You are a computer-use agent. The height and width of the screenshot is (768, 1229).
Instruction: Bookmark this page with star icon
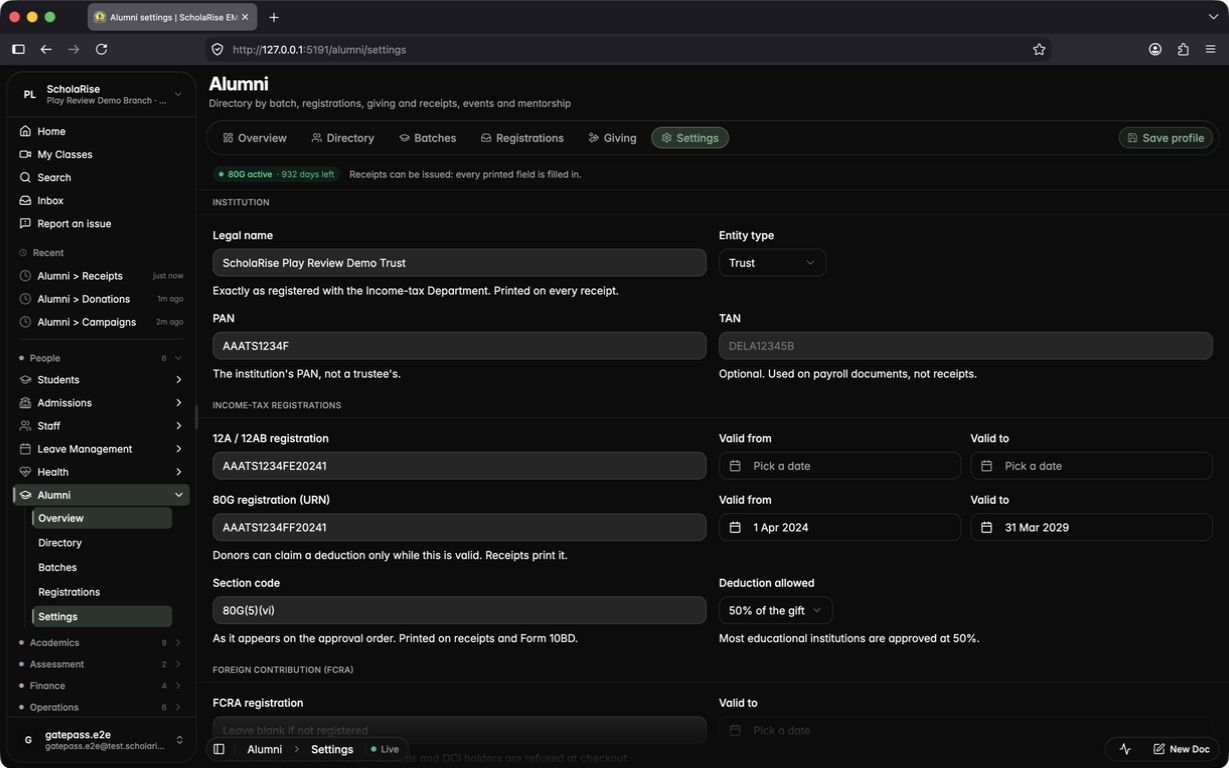(x=1039, y=49)
